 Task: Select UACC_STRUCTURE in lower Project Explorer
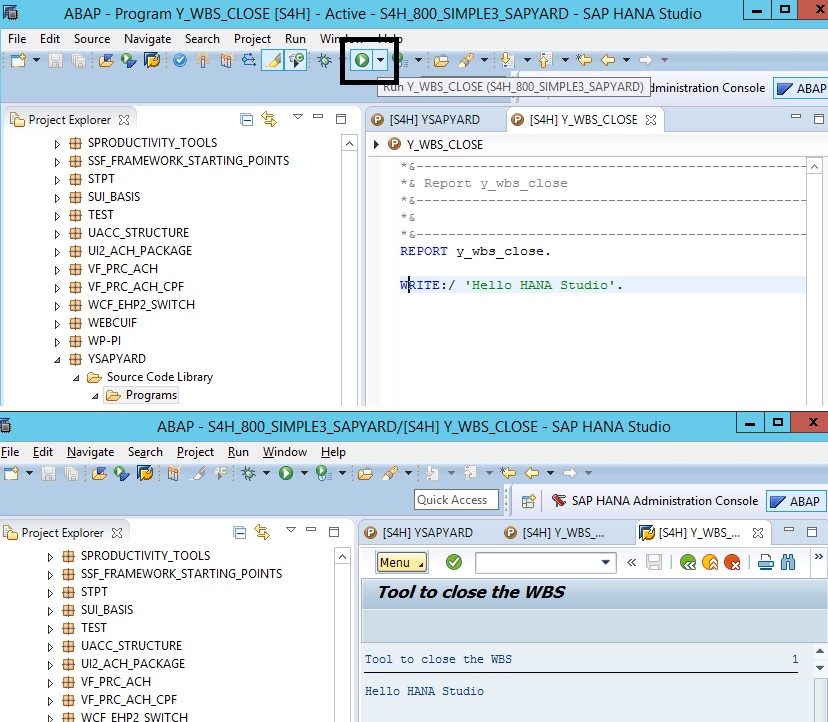click(131, 646)
